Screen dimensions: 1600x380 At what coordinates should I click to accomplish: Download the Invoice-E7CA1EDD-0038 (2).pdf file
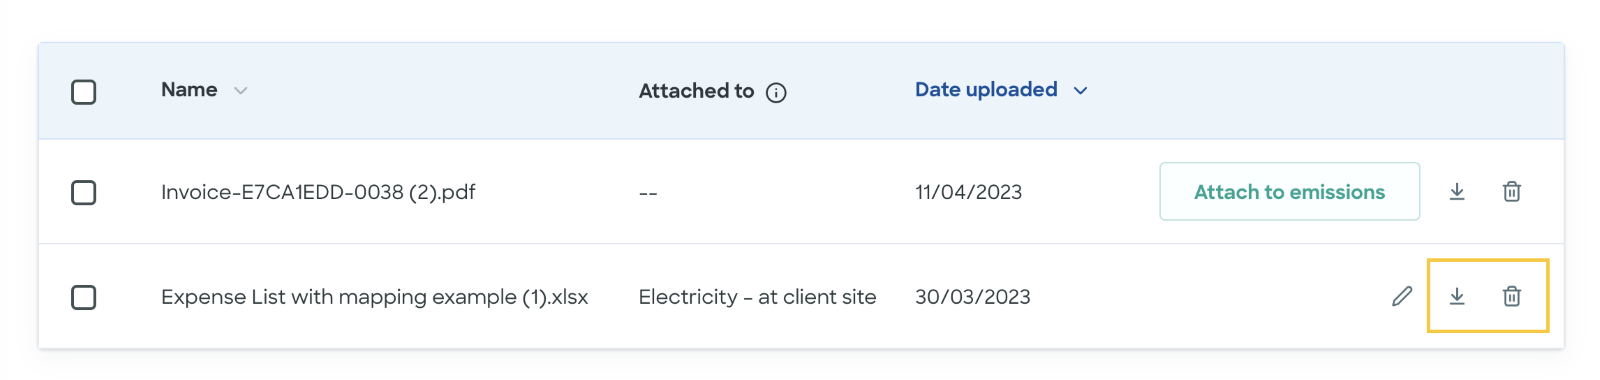pos(1457,191)
